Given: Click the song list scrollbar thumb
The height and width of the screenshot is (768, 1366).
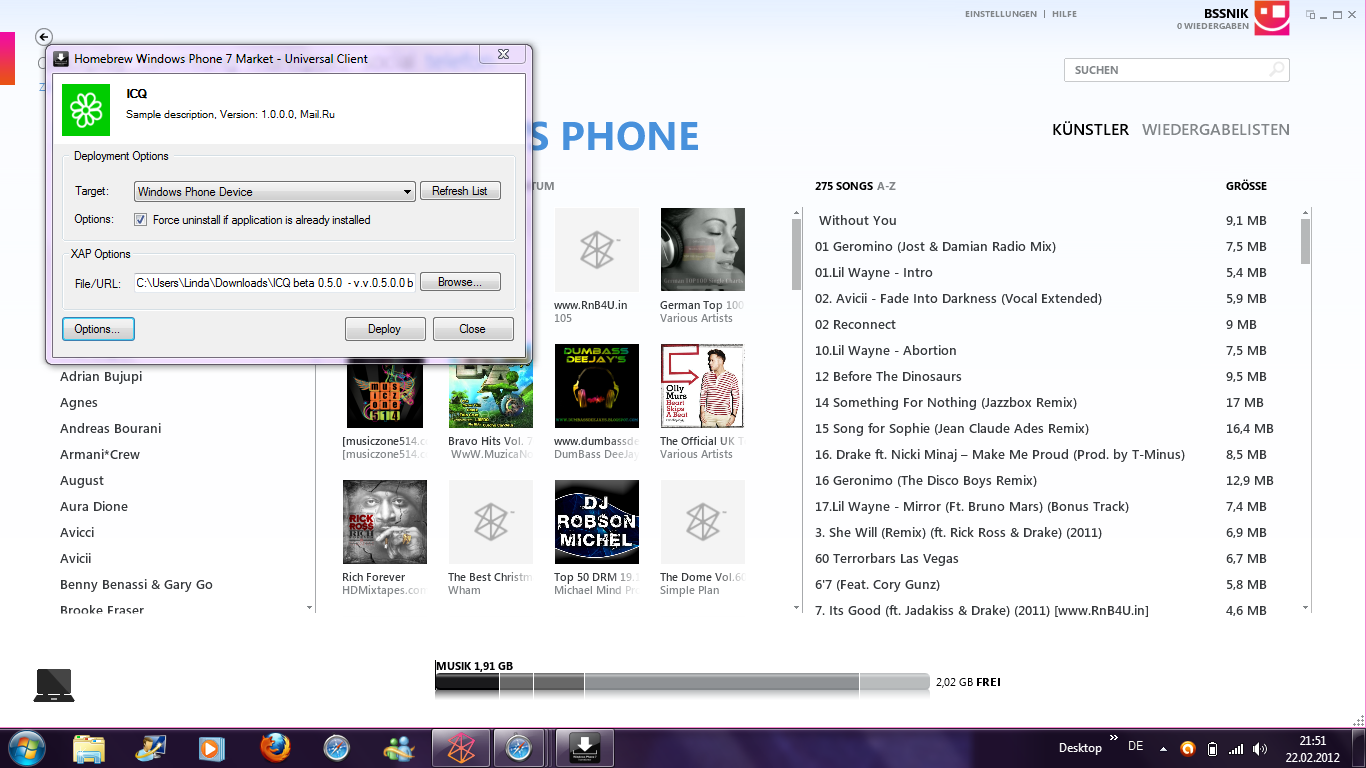Looking at the screenshot, I should [1305, 241].
